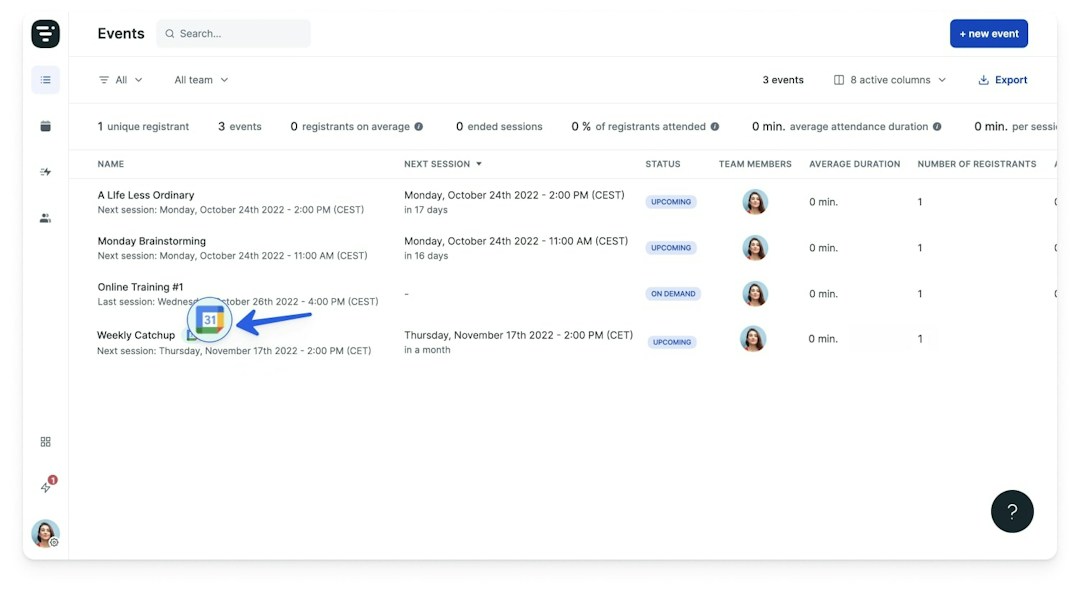Screen dimensions: 1080x594
Task: Click Upcoming badge for Weekly Catchup
Action: click(672, 342)
